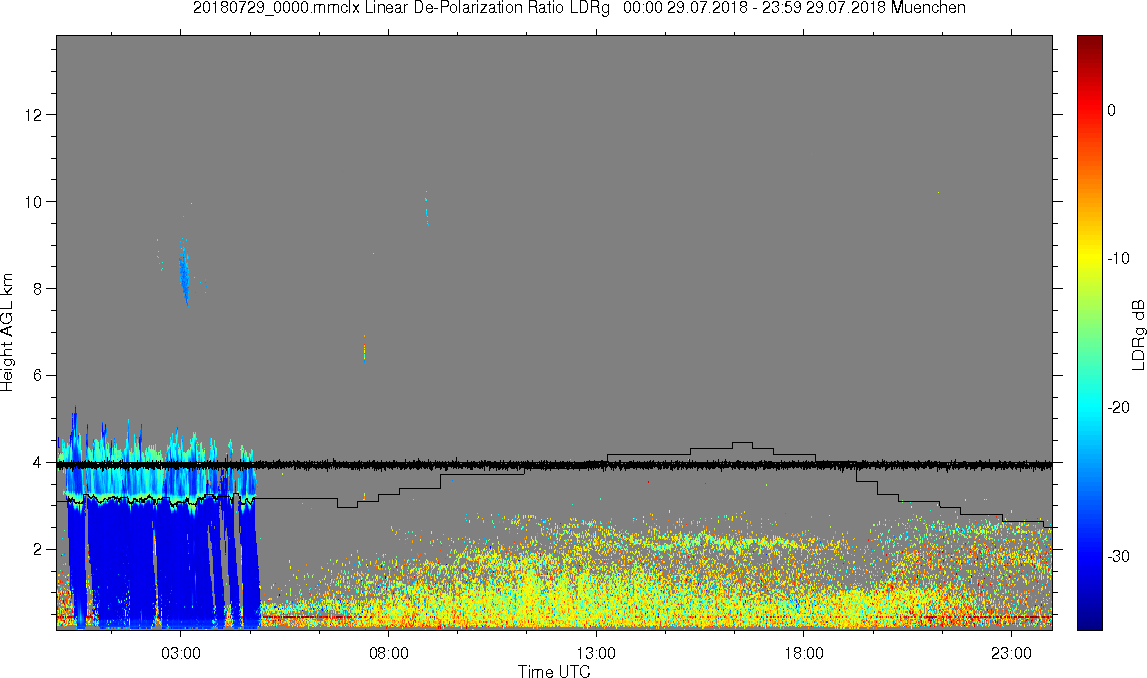Screen dimensions: 1147x678
Task: Click the yellow region of the colorbar
Action: pos(1089,258)
